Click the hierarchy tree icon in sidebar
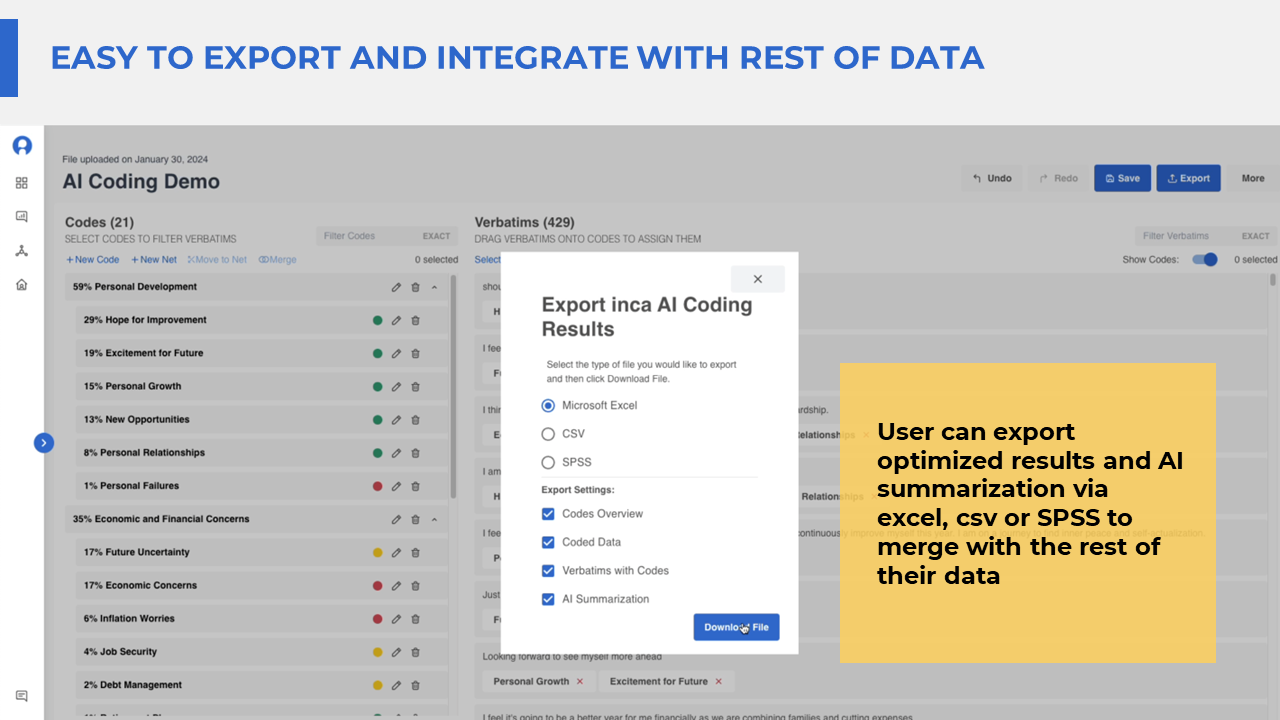The height and width of the screenshot is (720, 1280). [22, 251]
